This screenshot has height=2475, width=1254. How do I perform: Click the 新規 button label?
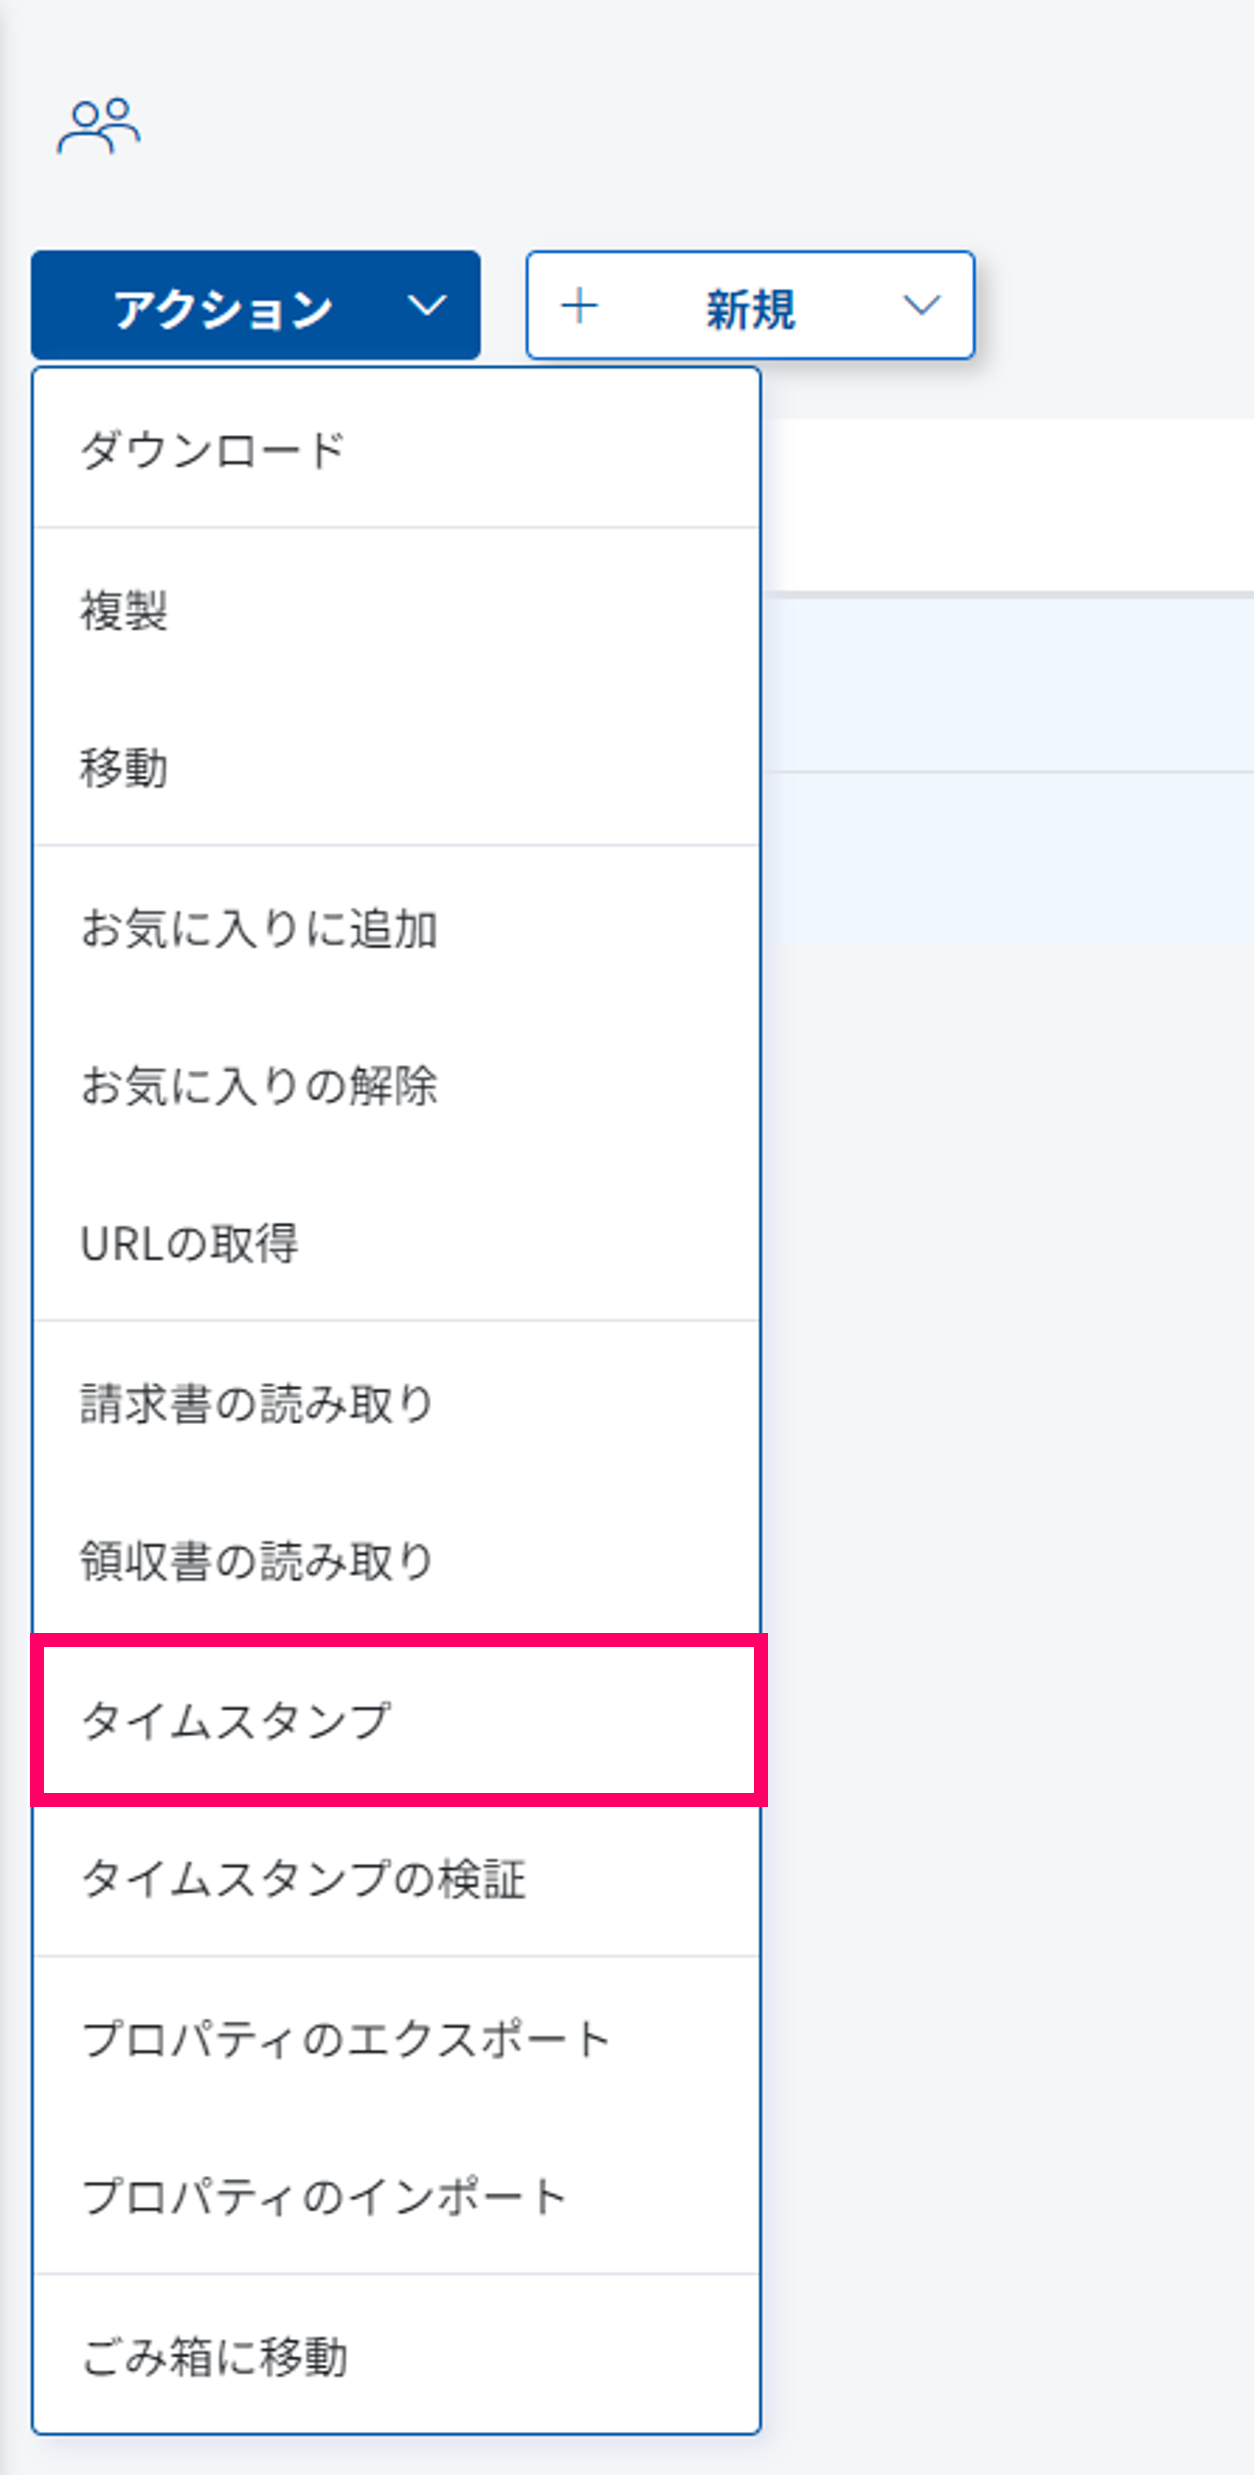pos(750,308)
